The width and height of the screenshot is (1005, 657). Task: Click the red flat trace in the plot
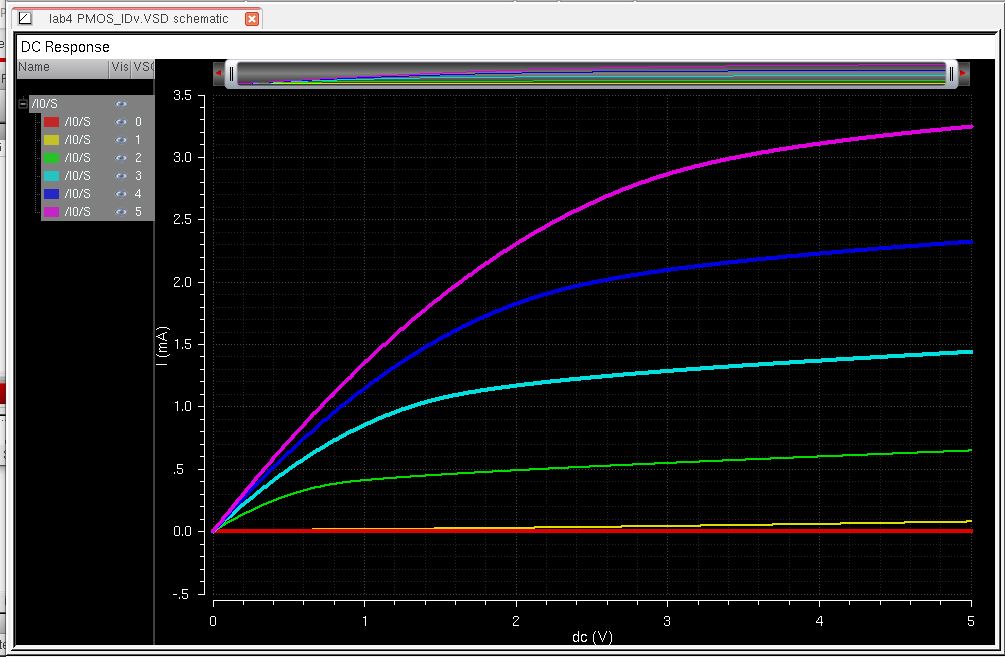pos(592,531)
